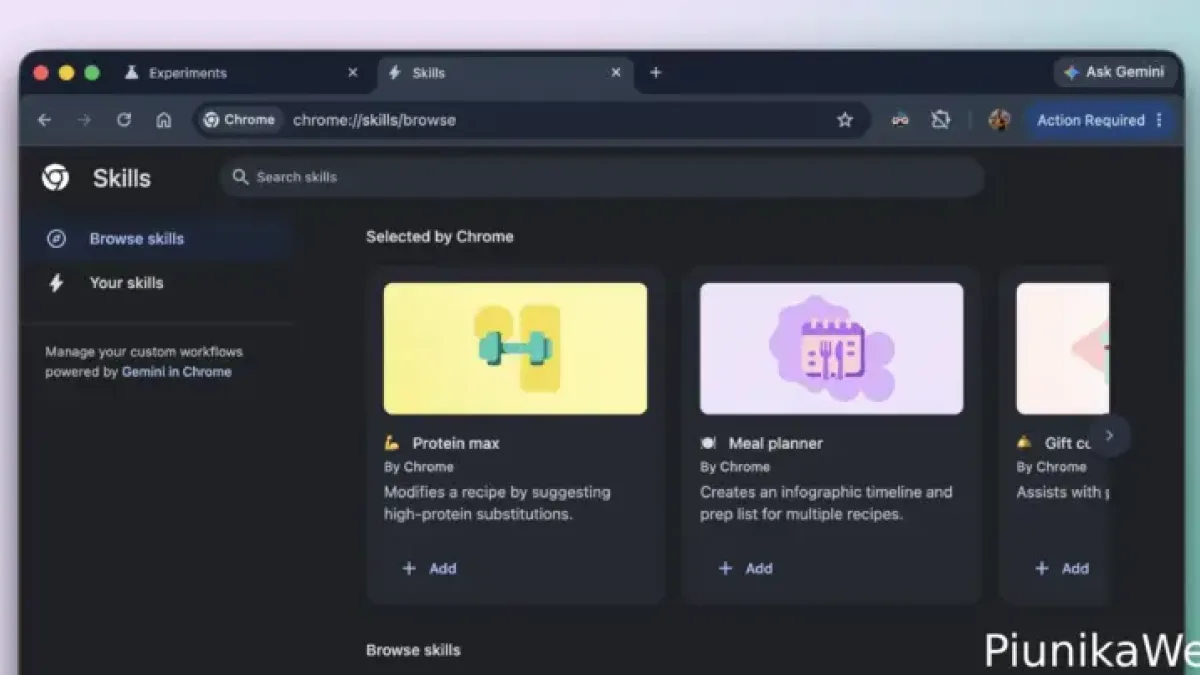The width and height of the screenshot is (1200, 675).
Task: Click the browser back arrow
Action: [44, 120]
